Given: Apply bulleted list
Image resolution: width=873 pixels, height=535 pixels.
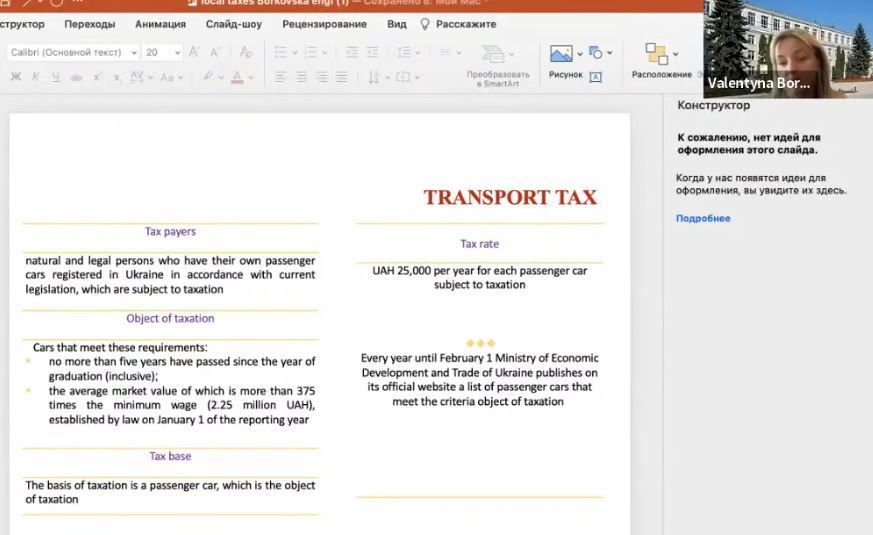Looking at the screenshot, I should 281,52.
